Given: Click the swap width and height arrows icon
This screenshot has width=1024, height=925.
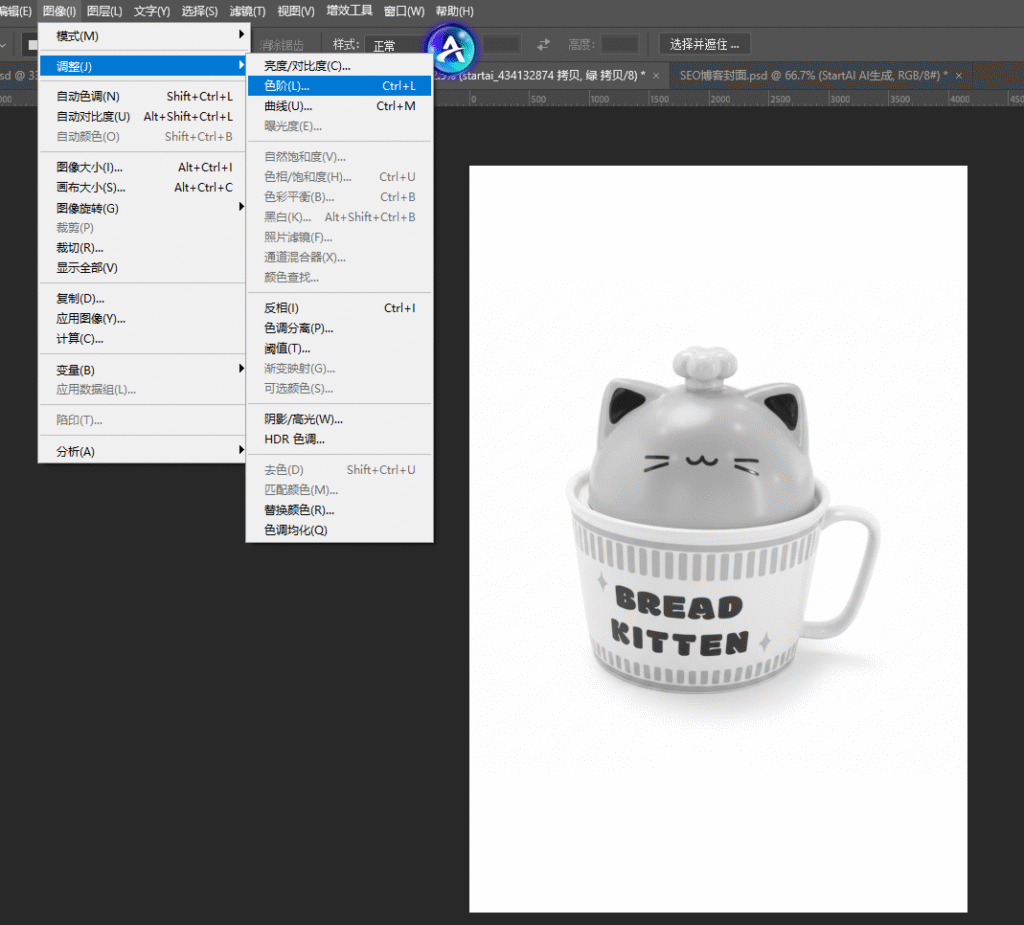Looking at the screenshot, I should 543,44.
